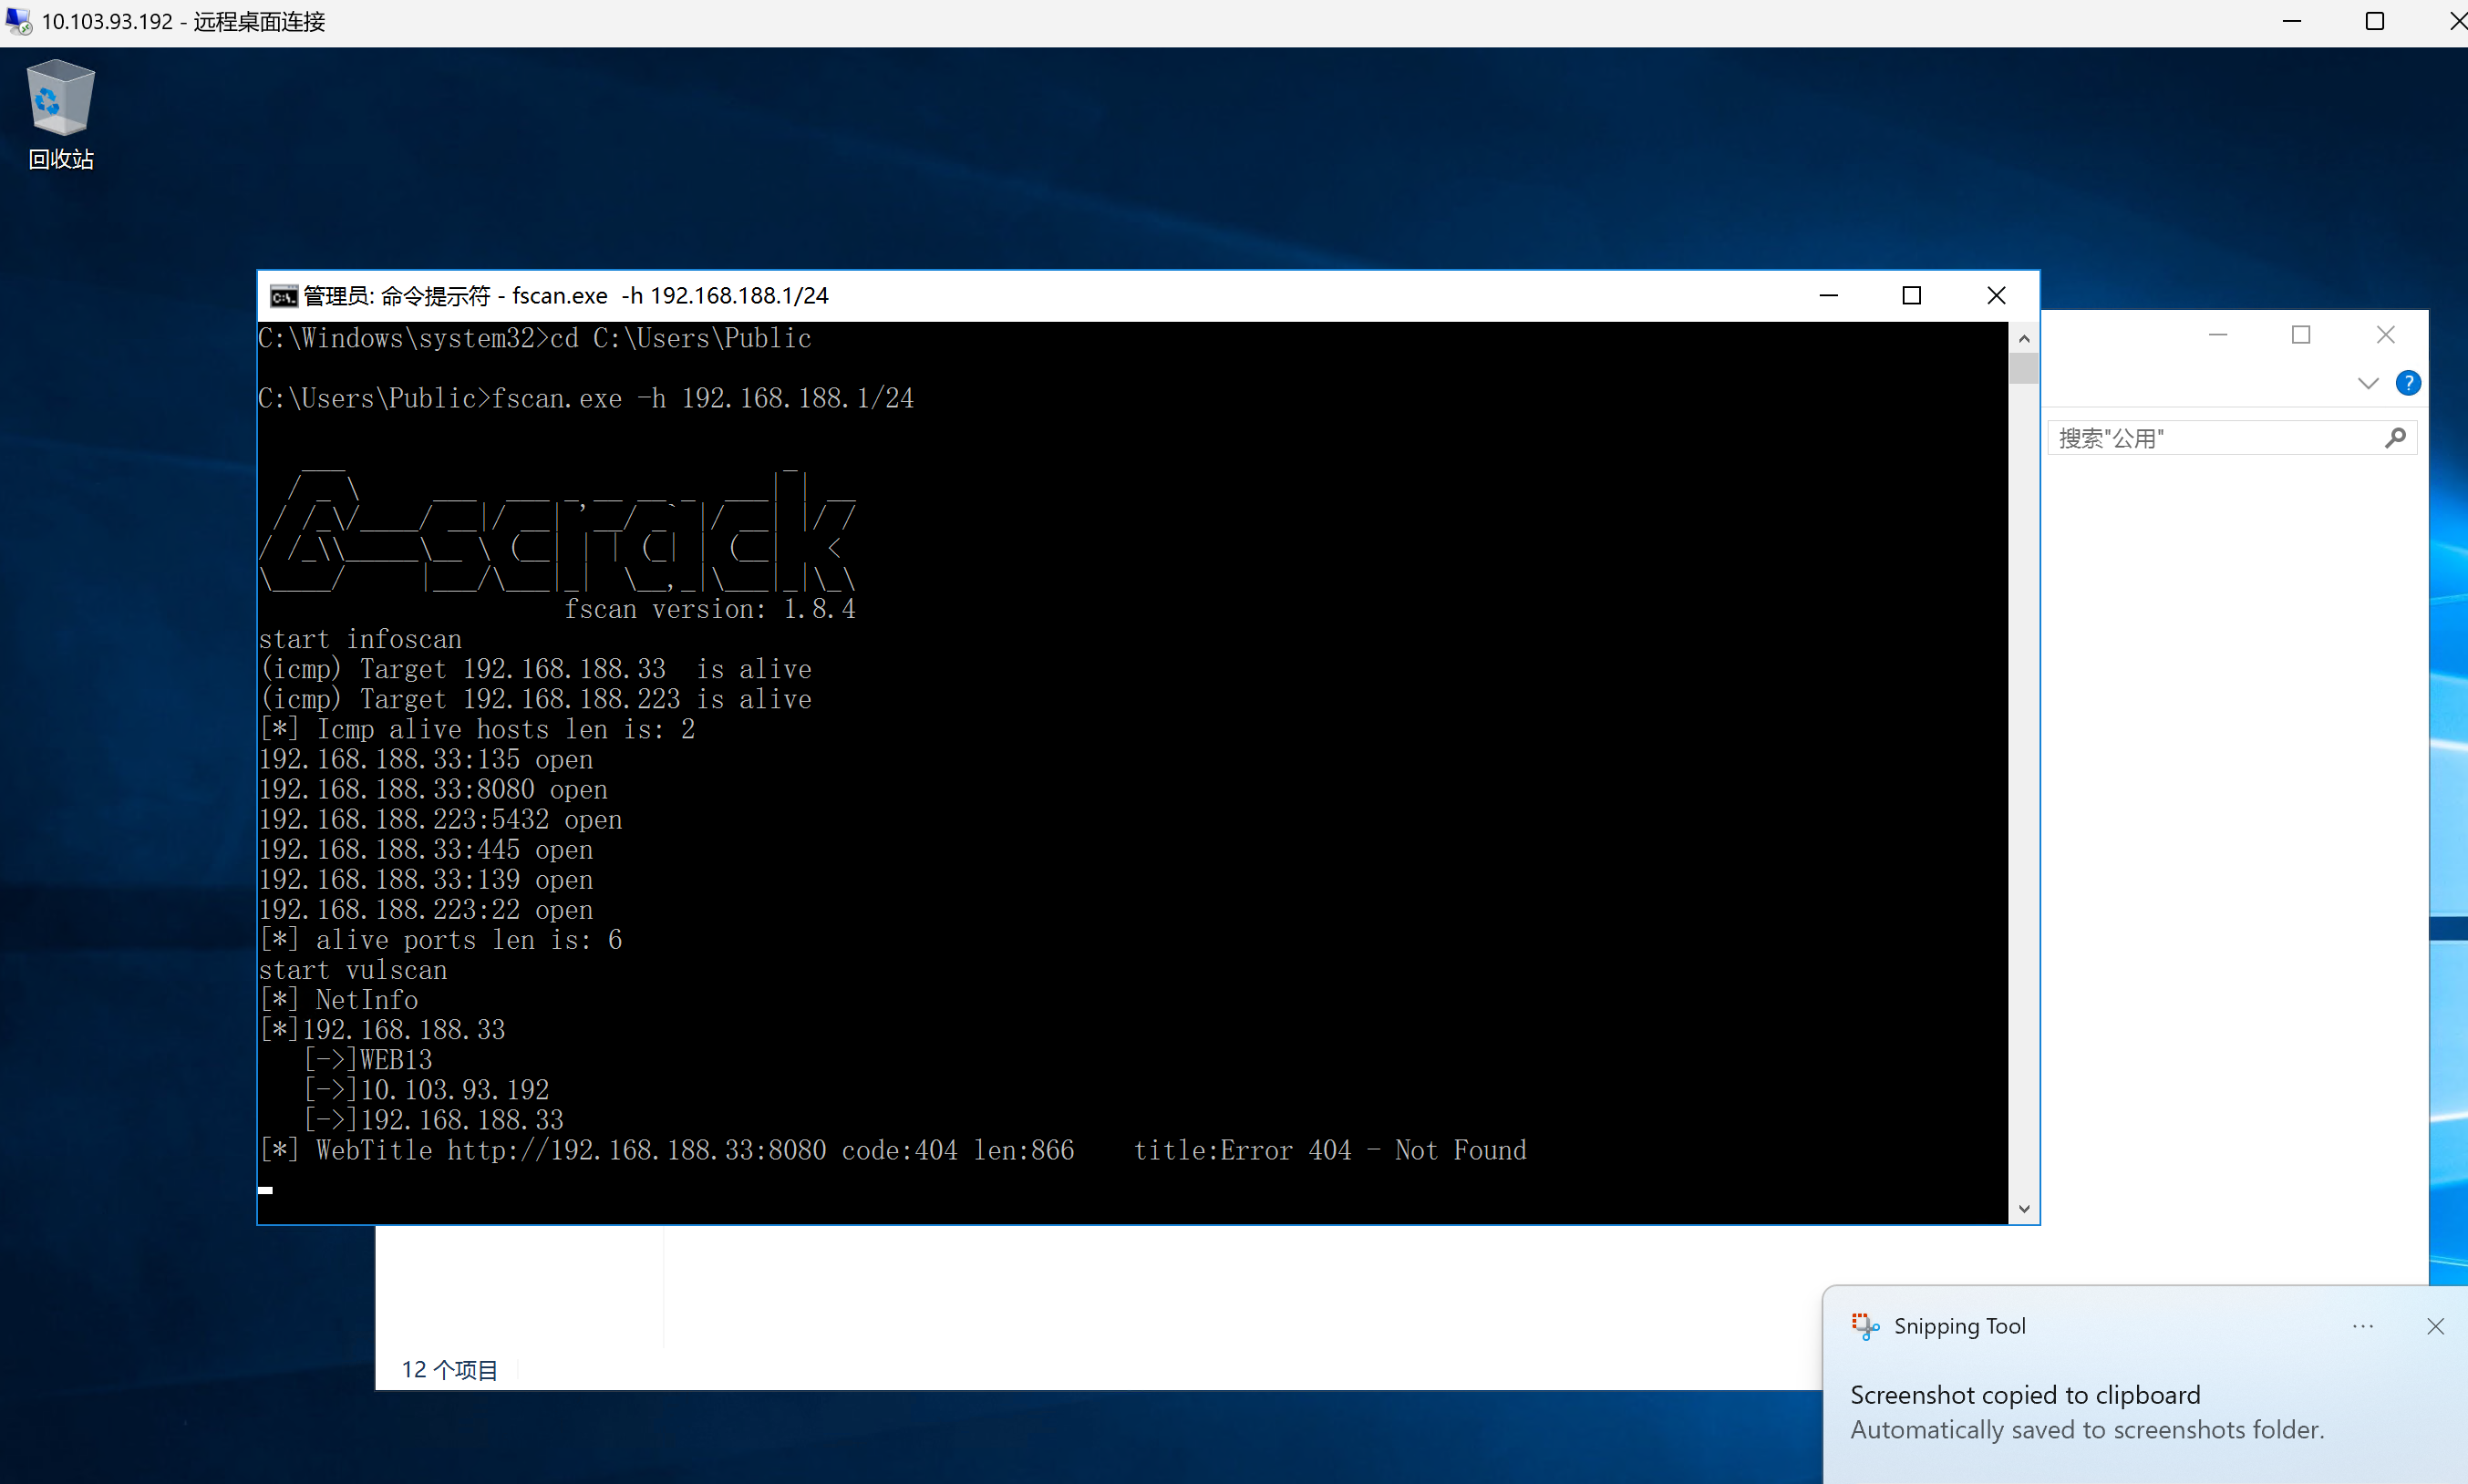Minimize the Command Prompt window
The height and width of the screenshot is (1484, 2468).
pyautogui.click(x=1828, y=296)
